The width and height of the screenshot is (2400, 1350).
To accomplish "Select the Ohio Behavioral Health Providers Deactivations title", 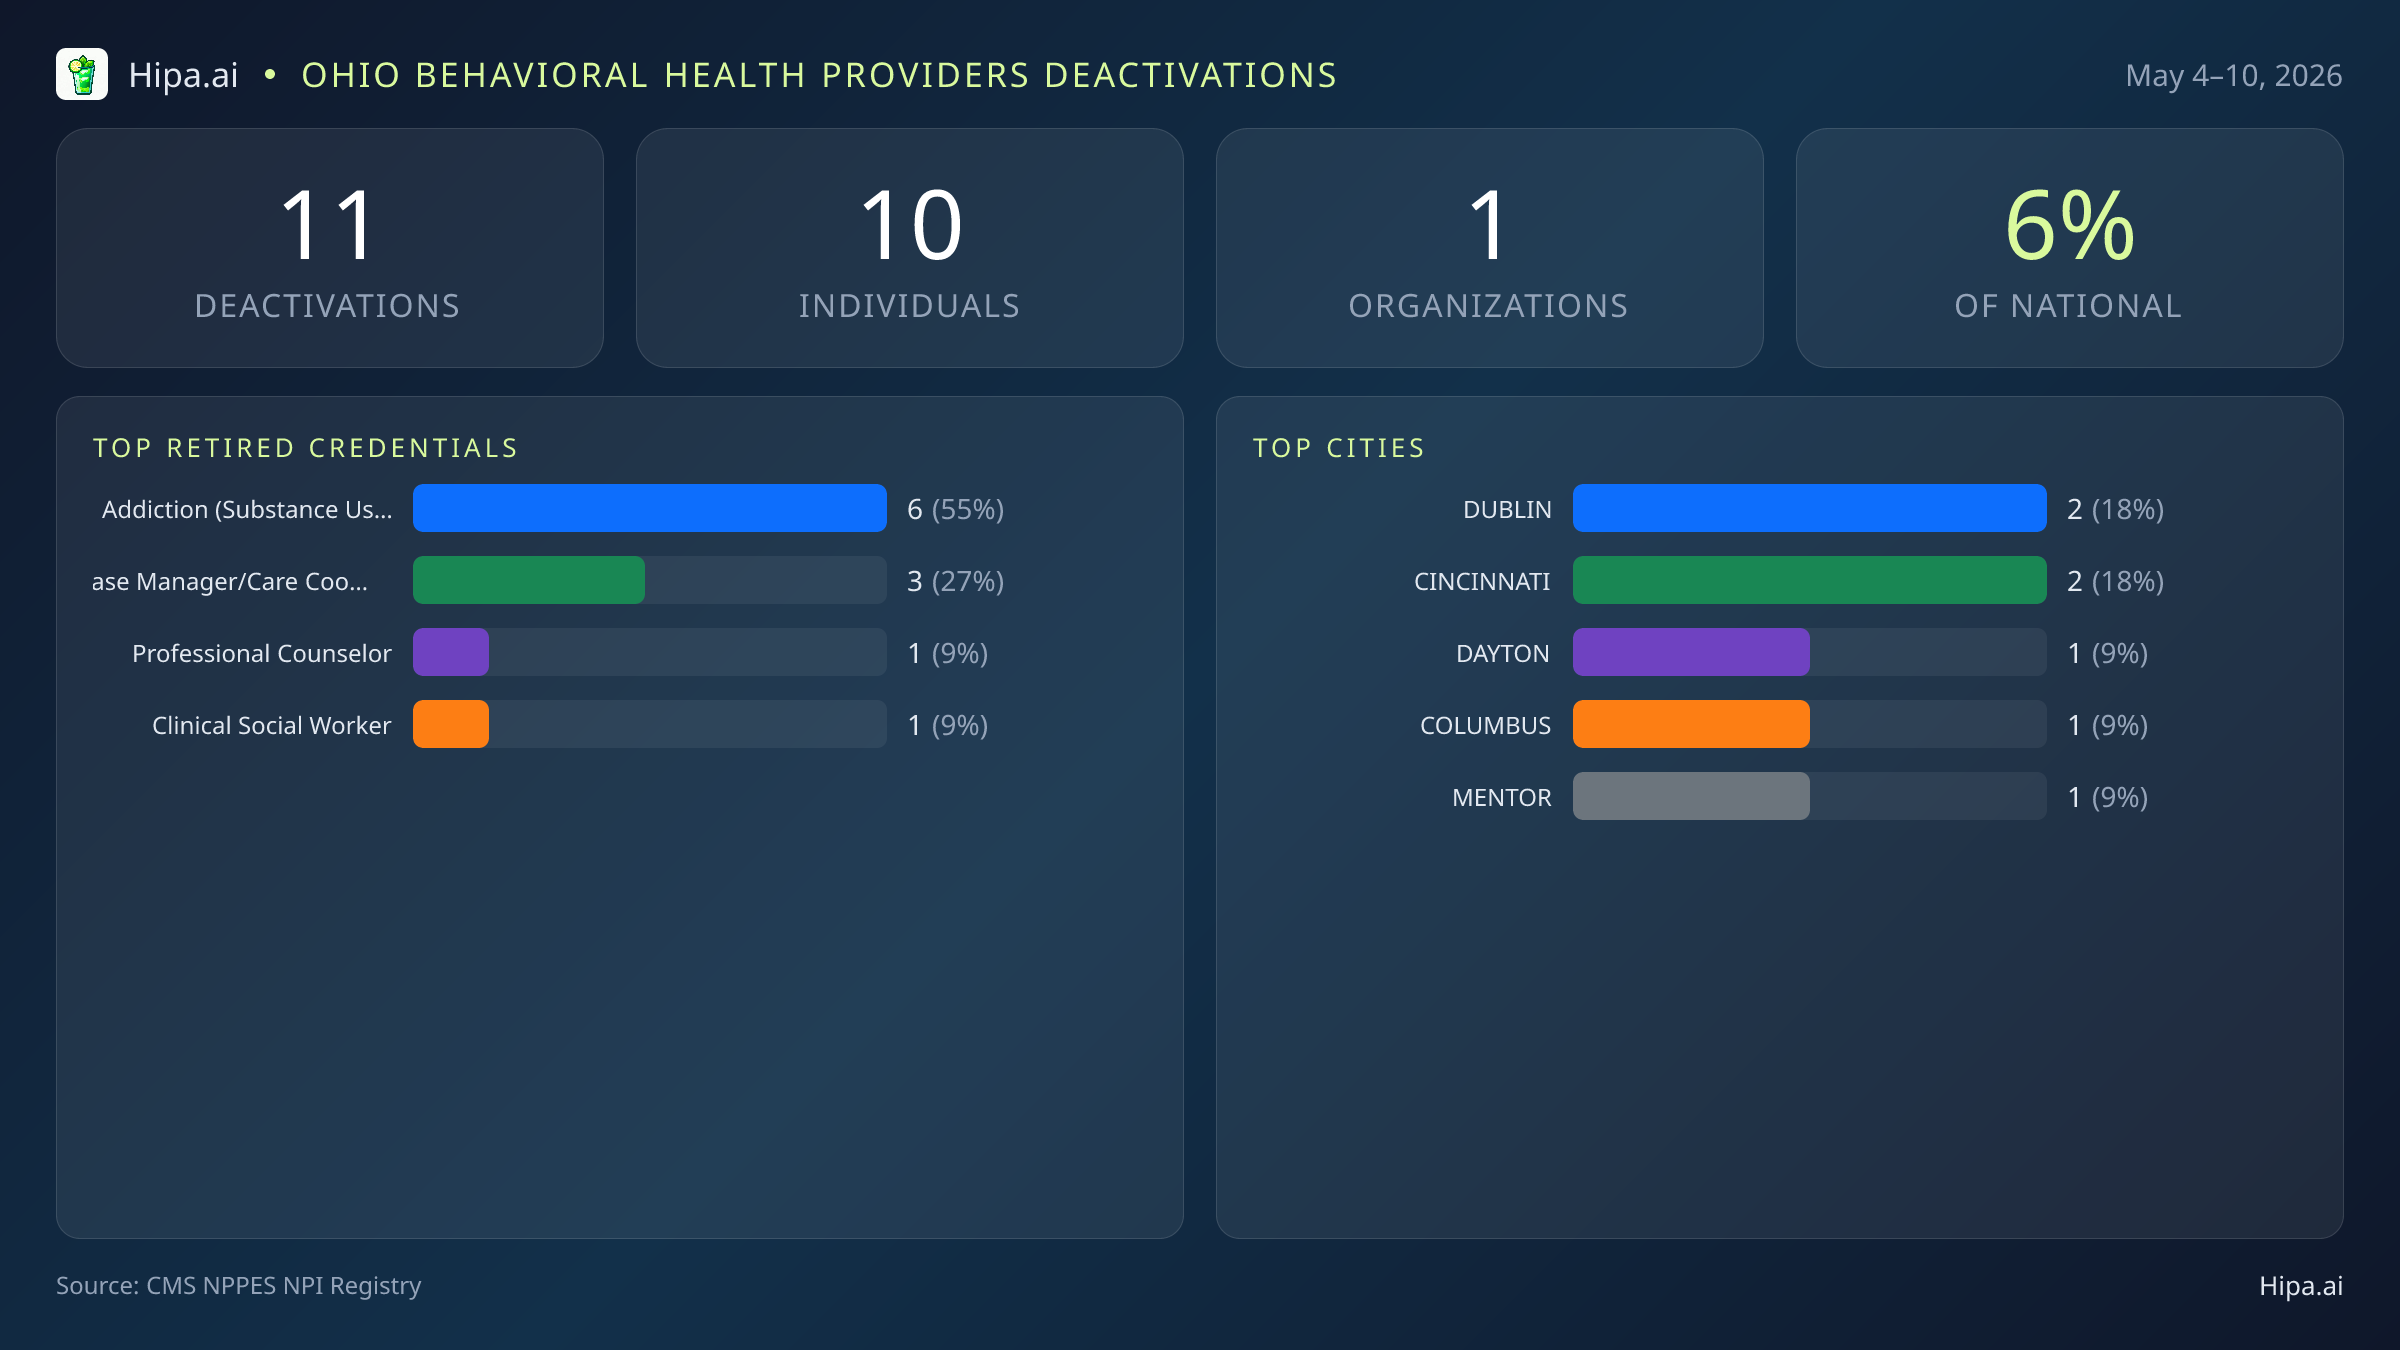I will 819,75.
